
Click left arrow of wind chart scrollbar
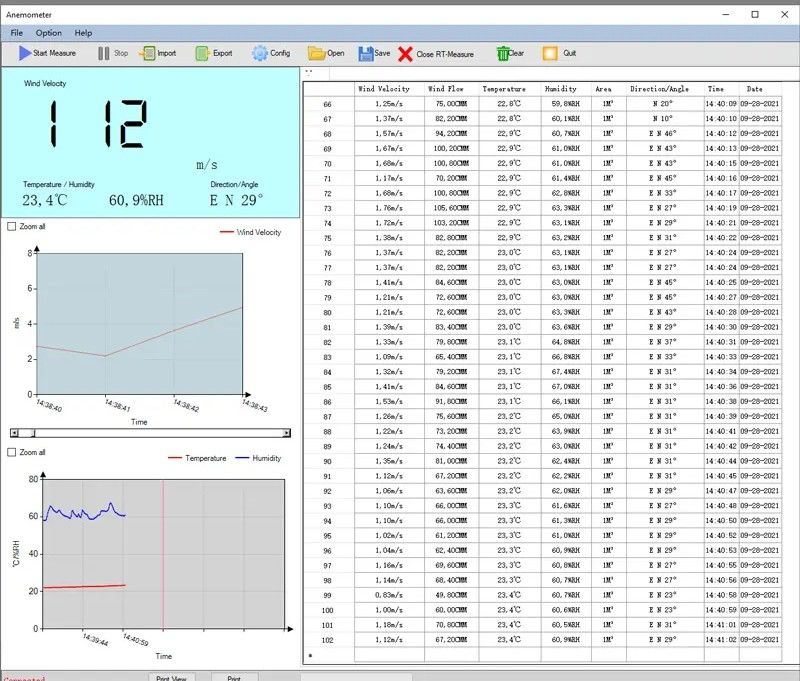(x=14, y=433)
